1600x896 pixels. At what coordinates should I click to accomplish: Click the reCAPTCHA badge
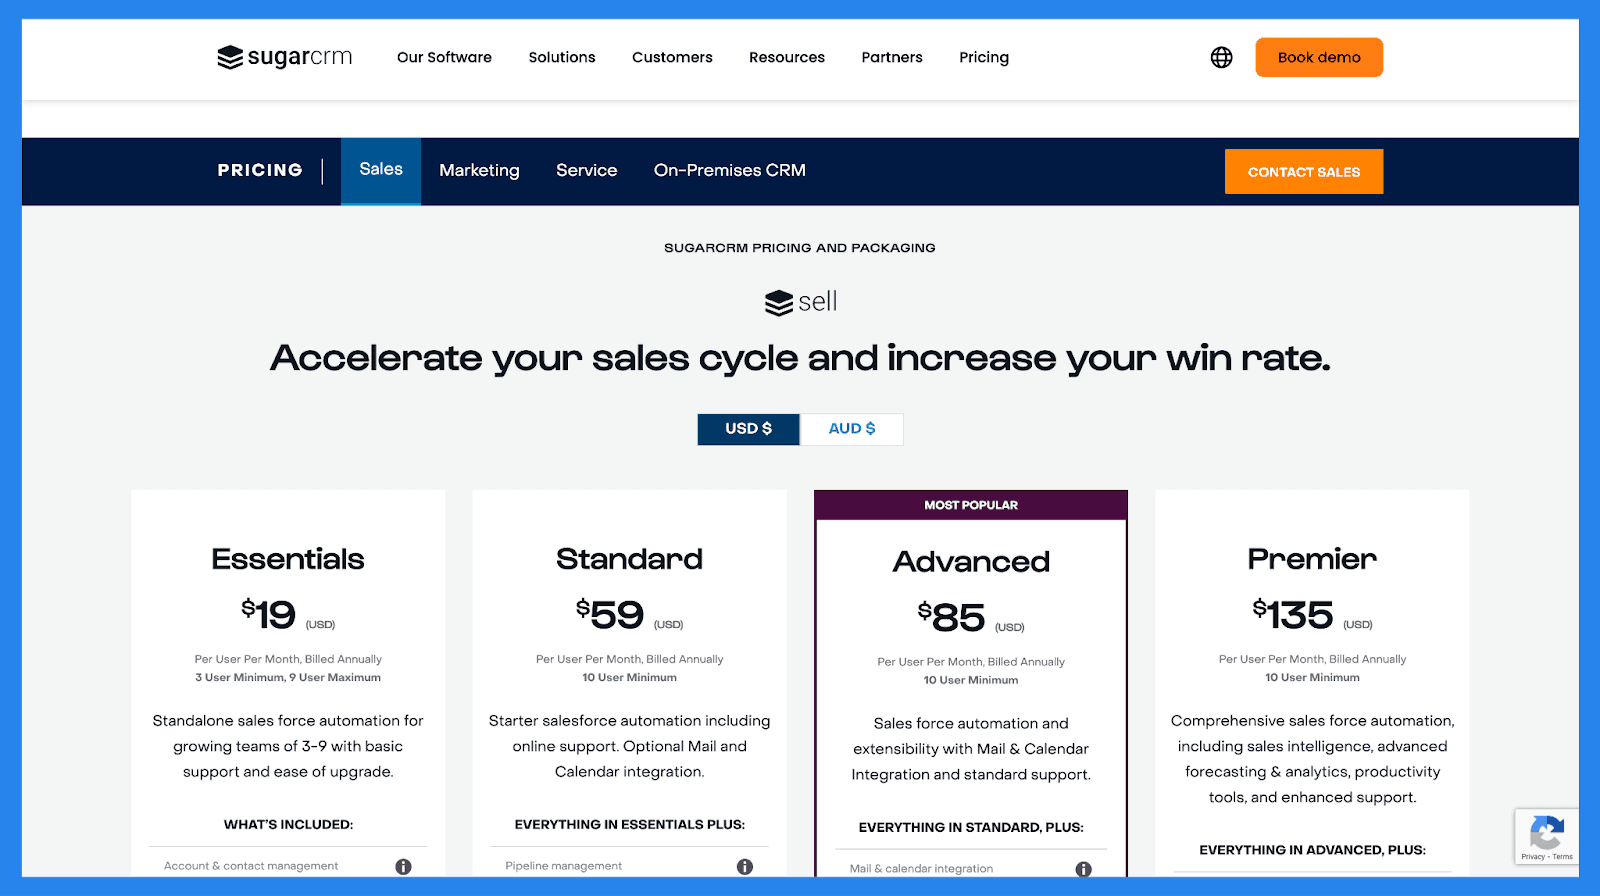tap(1547, 836)
